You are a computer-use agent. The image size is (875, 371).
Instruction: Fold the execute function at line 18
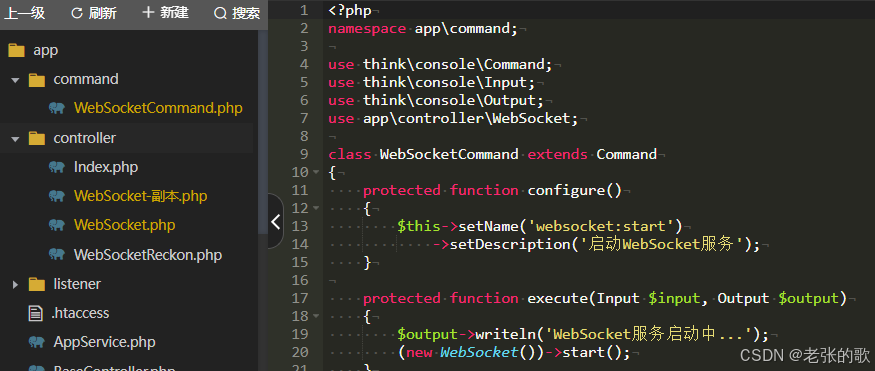click(x=316, y=316)
